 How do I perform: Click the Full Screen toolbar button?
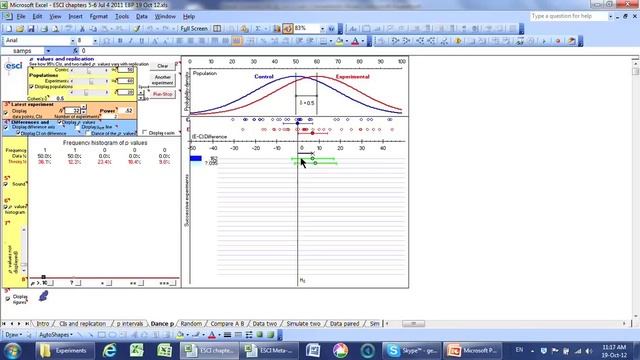(x=194, y=29)
